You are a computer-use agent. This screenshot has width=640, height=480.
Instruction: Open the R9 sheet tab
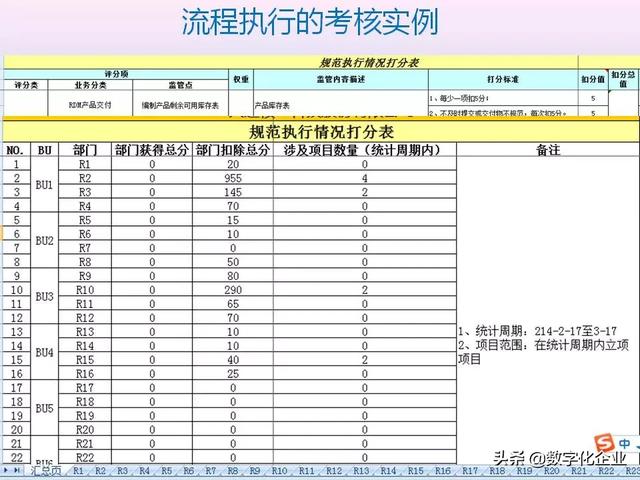click(255, 471)
